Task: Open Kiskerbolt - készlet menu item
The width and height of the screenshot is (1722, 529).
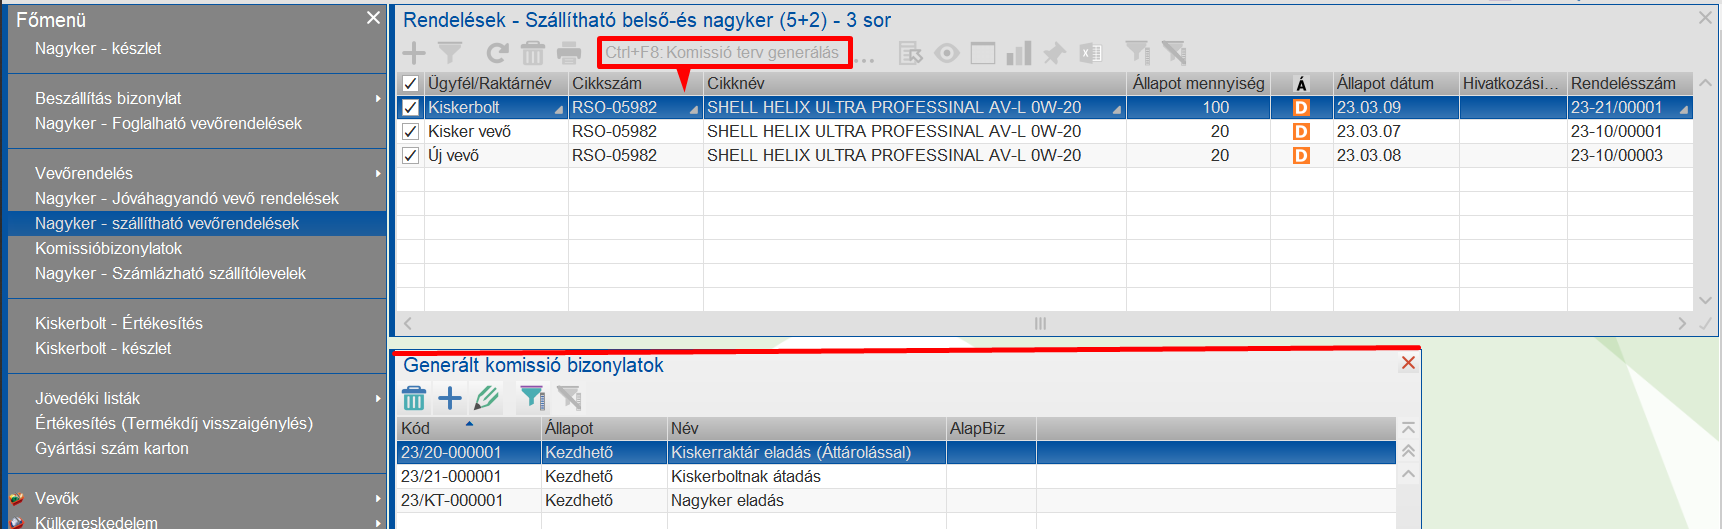Action: pos(103,348)
